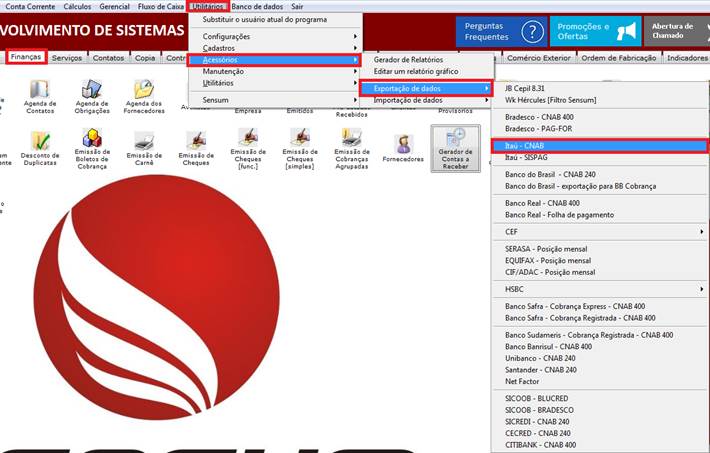The height and width of the screenshot is (453, 710).
Task: Expand Exportação de dados submenu
Action: tap(427, 88)
